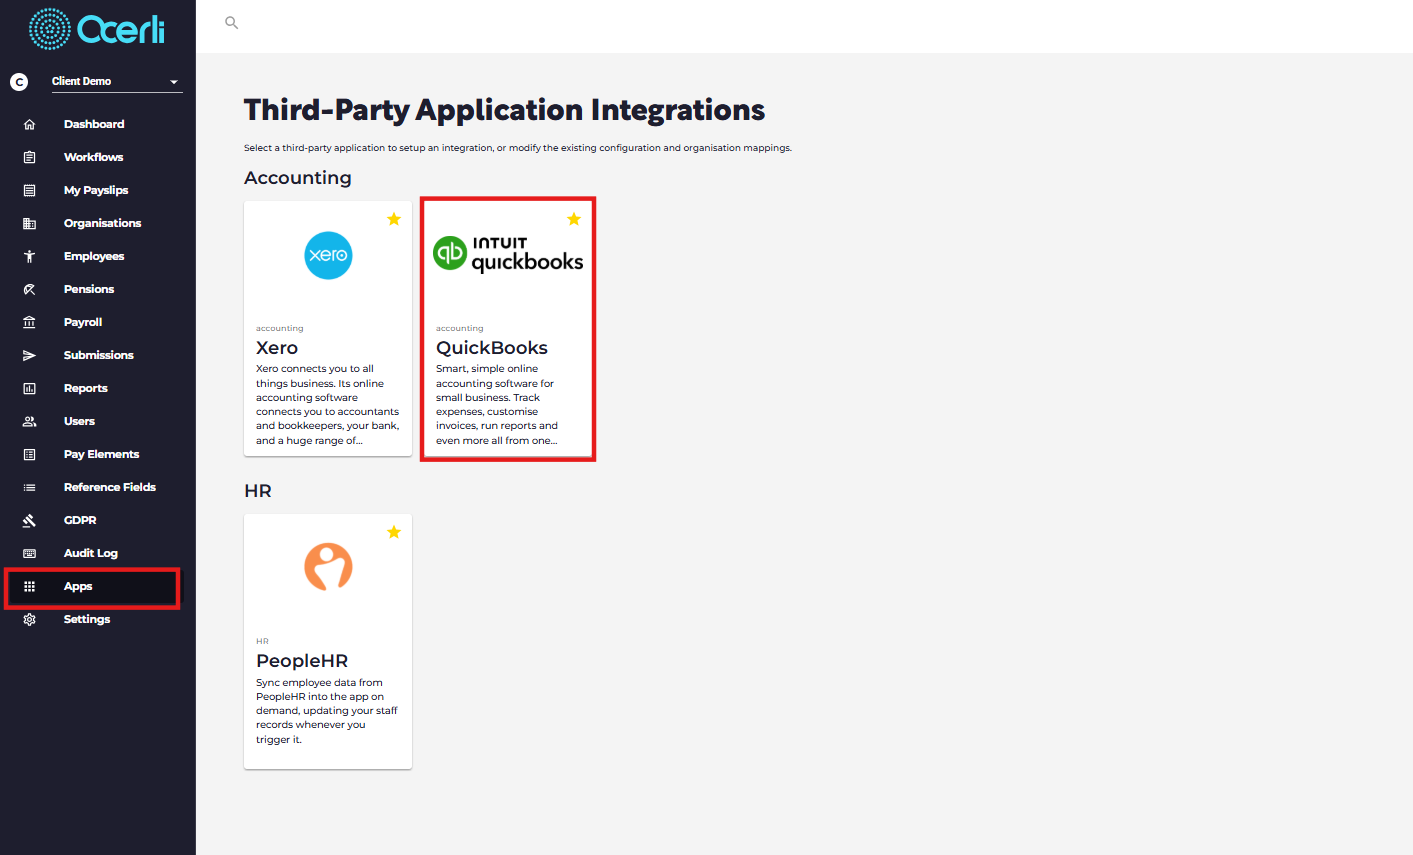
Task: Select the Audit Log label
Action: coord(91,553)
